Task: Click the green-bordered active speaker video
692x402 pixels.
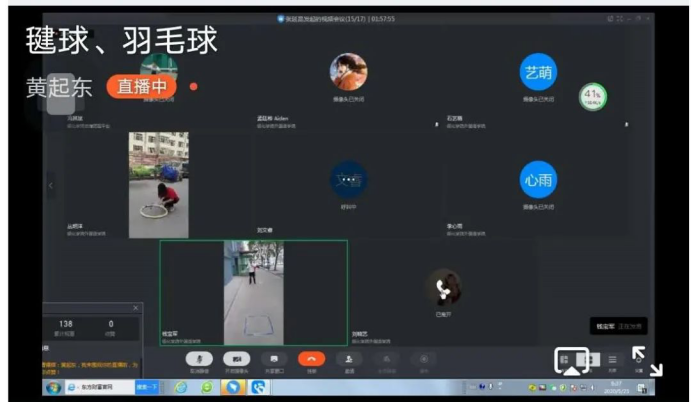Action: (253, 292)
